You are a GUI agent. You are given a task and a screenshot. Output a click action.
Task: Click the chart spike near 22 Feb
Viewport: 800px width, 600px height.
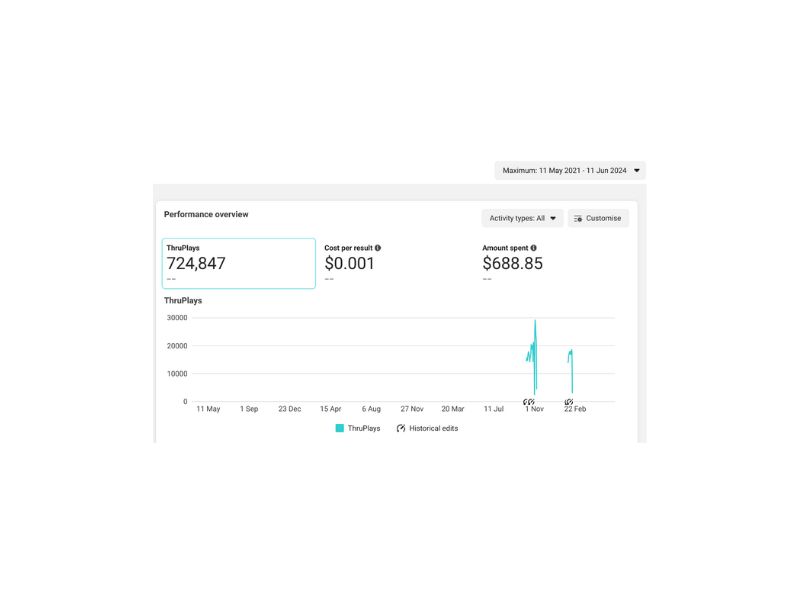pos(571,352)
